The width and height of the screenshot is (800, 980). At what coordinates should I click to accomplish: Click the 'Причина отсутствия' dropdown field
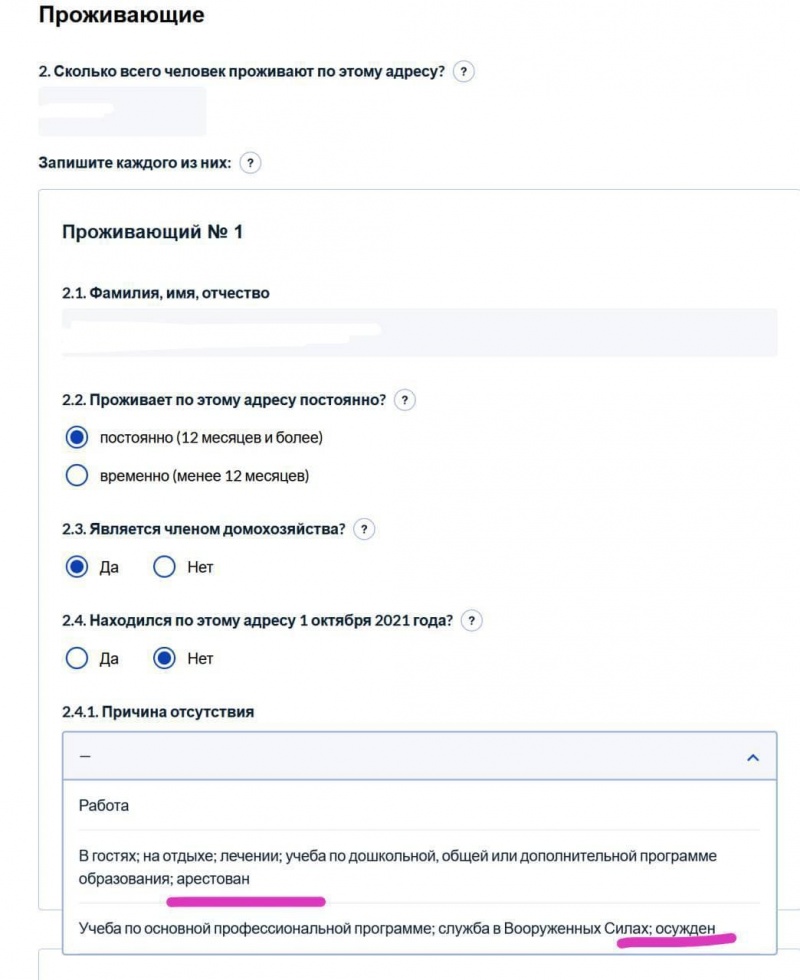pyautogui.click(x=419, y=756)
